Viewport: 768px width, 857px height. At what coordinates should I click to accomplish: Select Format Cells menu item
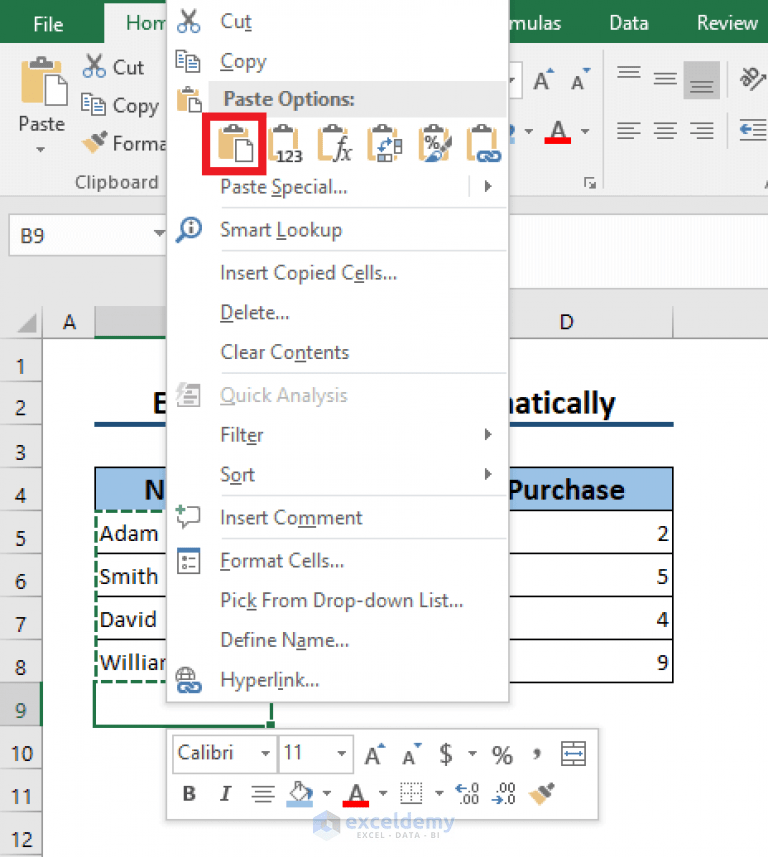[x=337, y=560]
